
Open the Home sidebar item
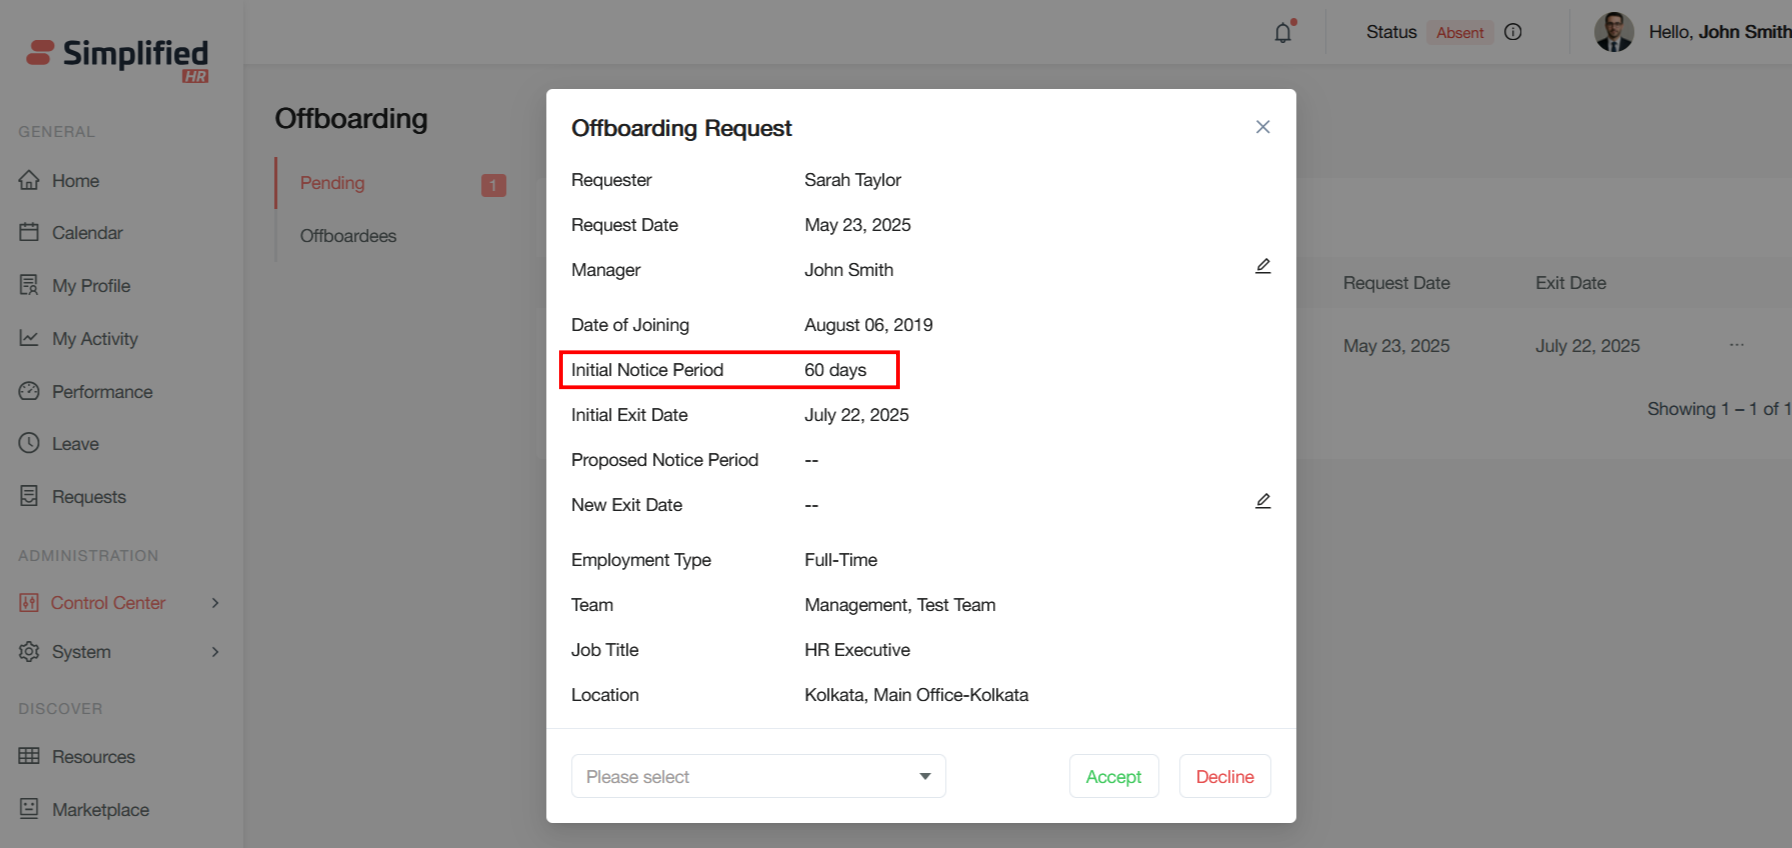click(x=75, y=181)
